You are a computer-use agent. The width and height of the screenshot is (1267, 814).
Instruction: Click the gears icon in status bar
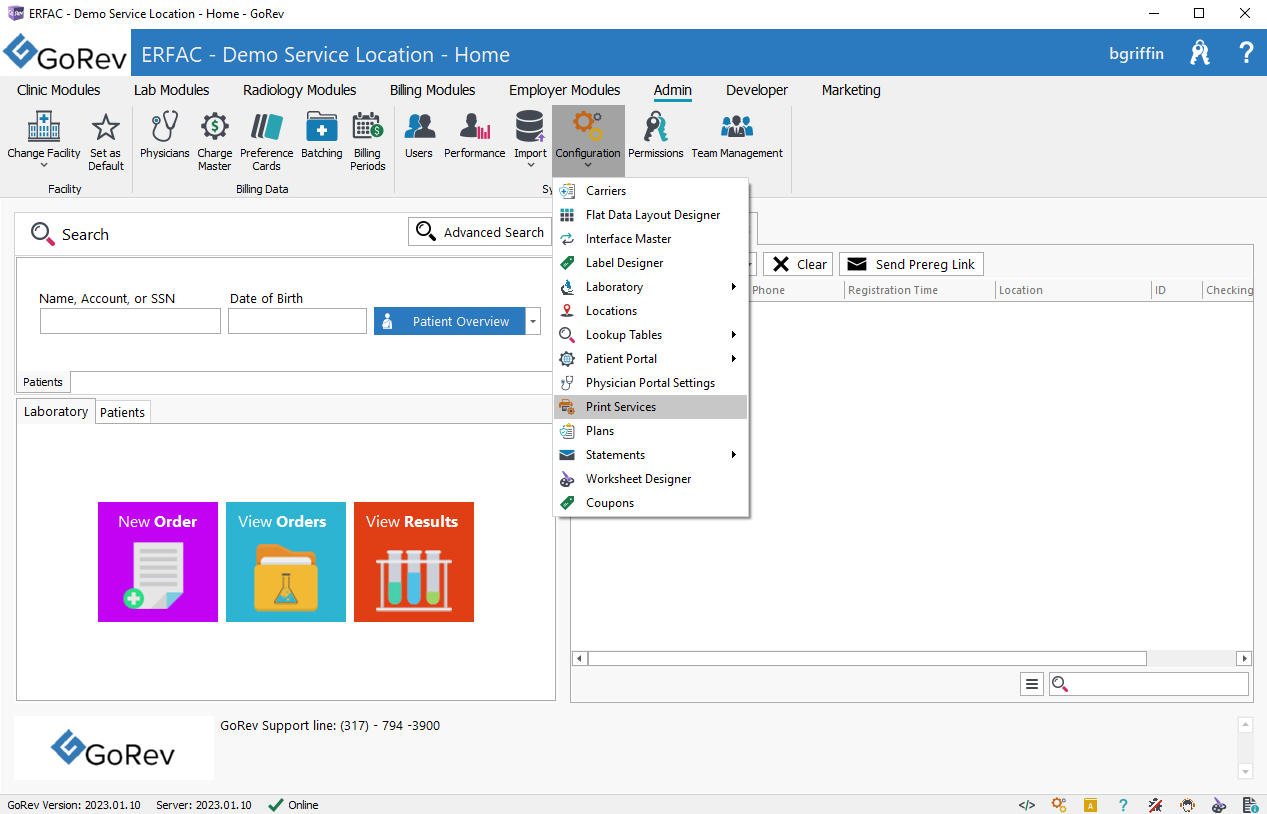point(1059,805)
